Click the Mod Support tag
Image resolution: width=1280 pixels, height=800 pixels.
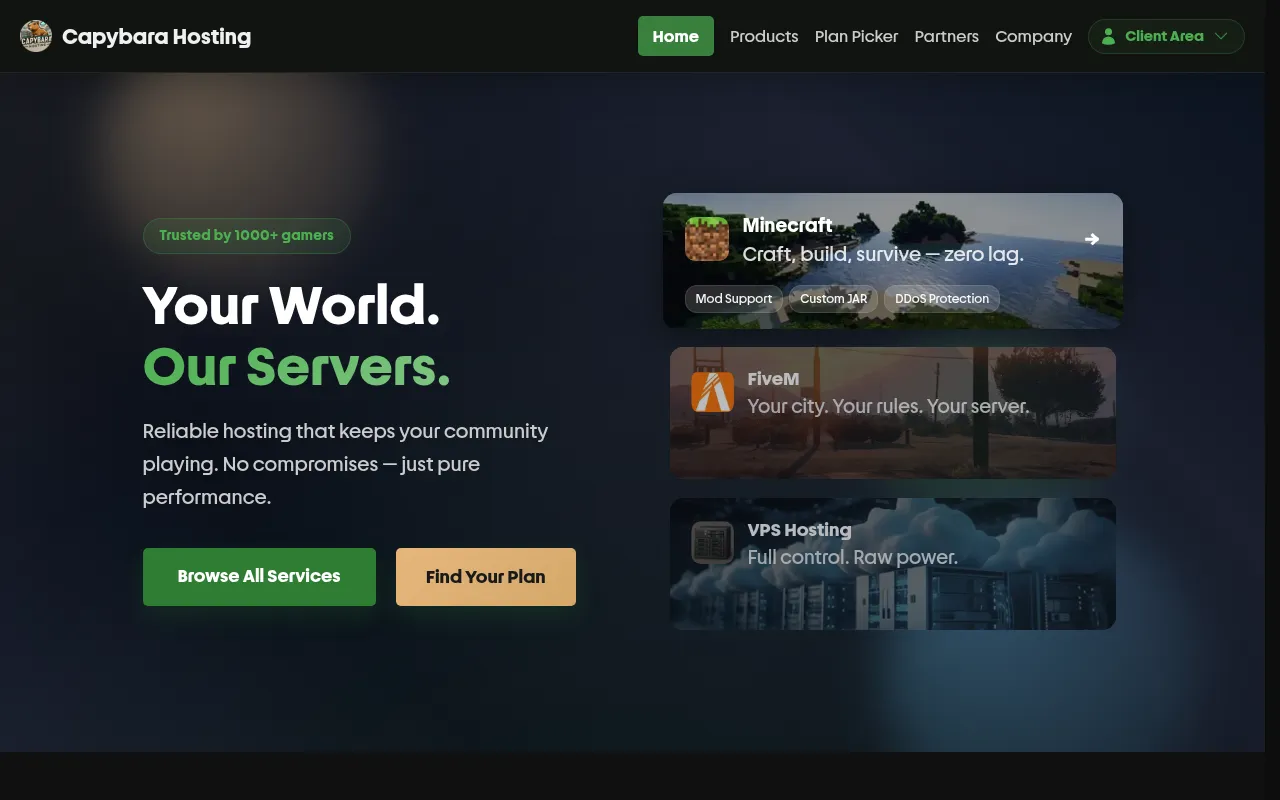coord(734,298)
